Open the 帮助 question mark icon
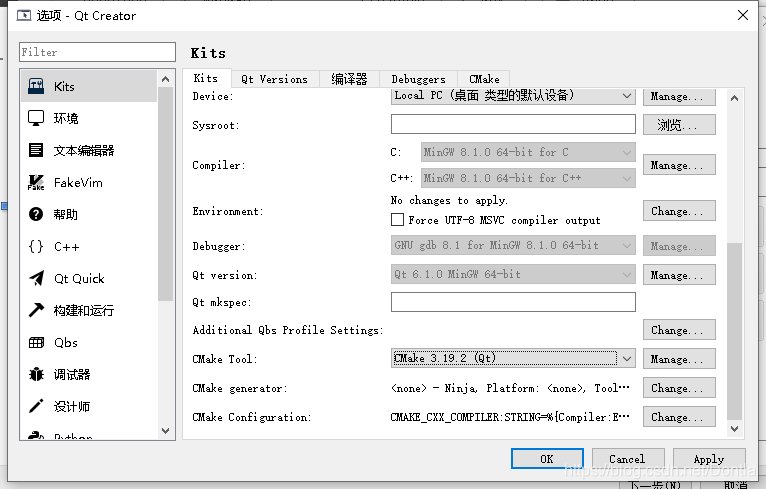766x489 pixels. 36,214
